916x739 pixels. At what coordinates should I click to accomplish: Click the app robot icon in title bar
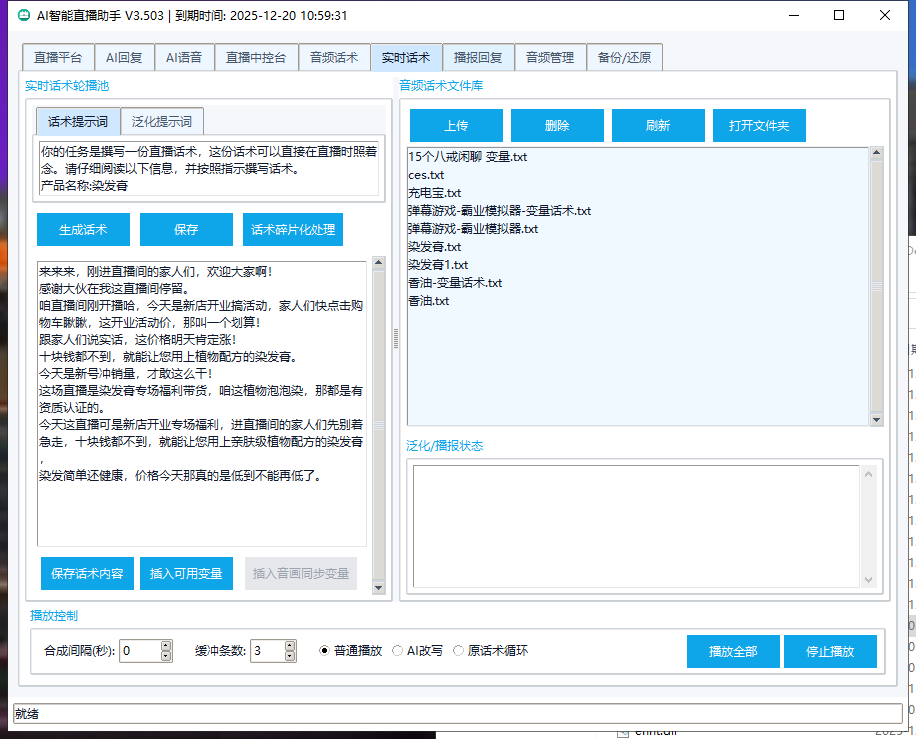(x=23, y=15)
